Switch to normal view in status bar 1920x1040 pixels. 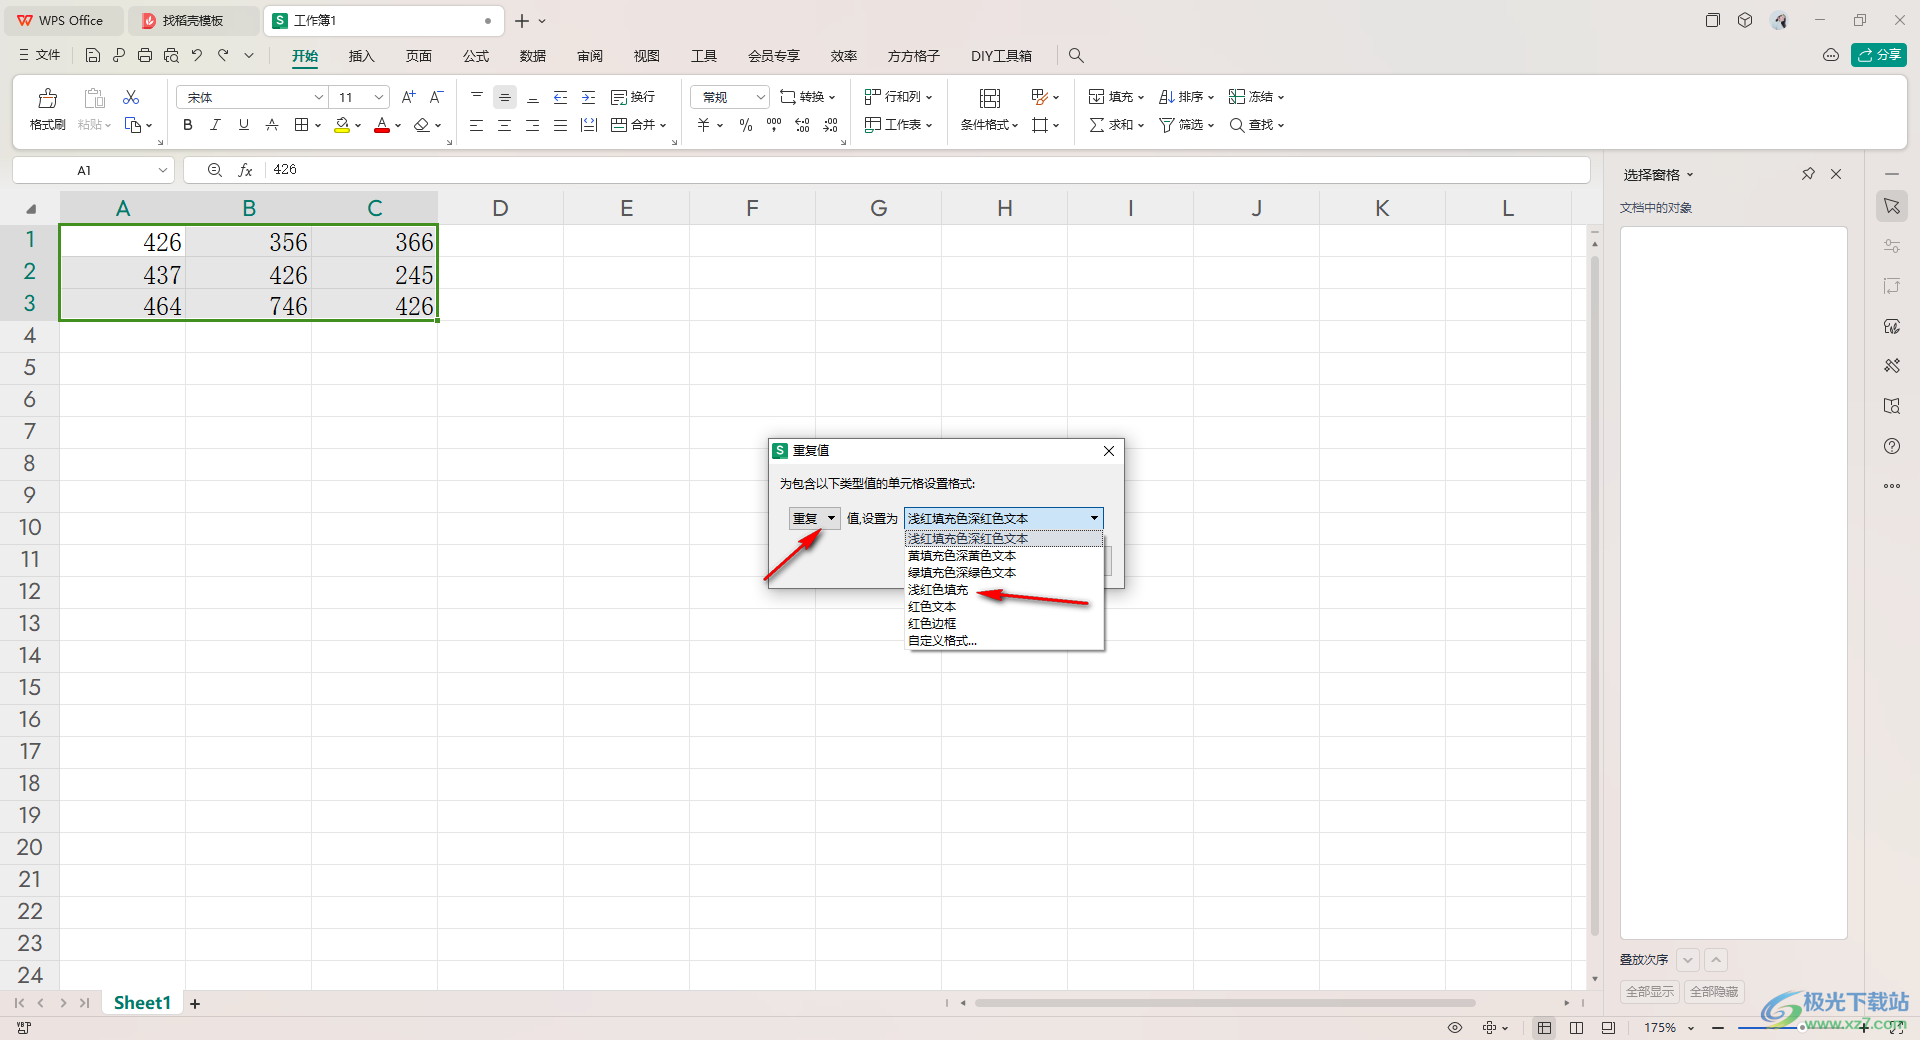pos(1545,1028)
